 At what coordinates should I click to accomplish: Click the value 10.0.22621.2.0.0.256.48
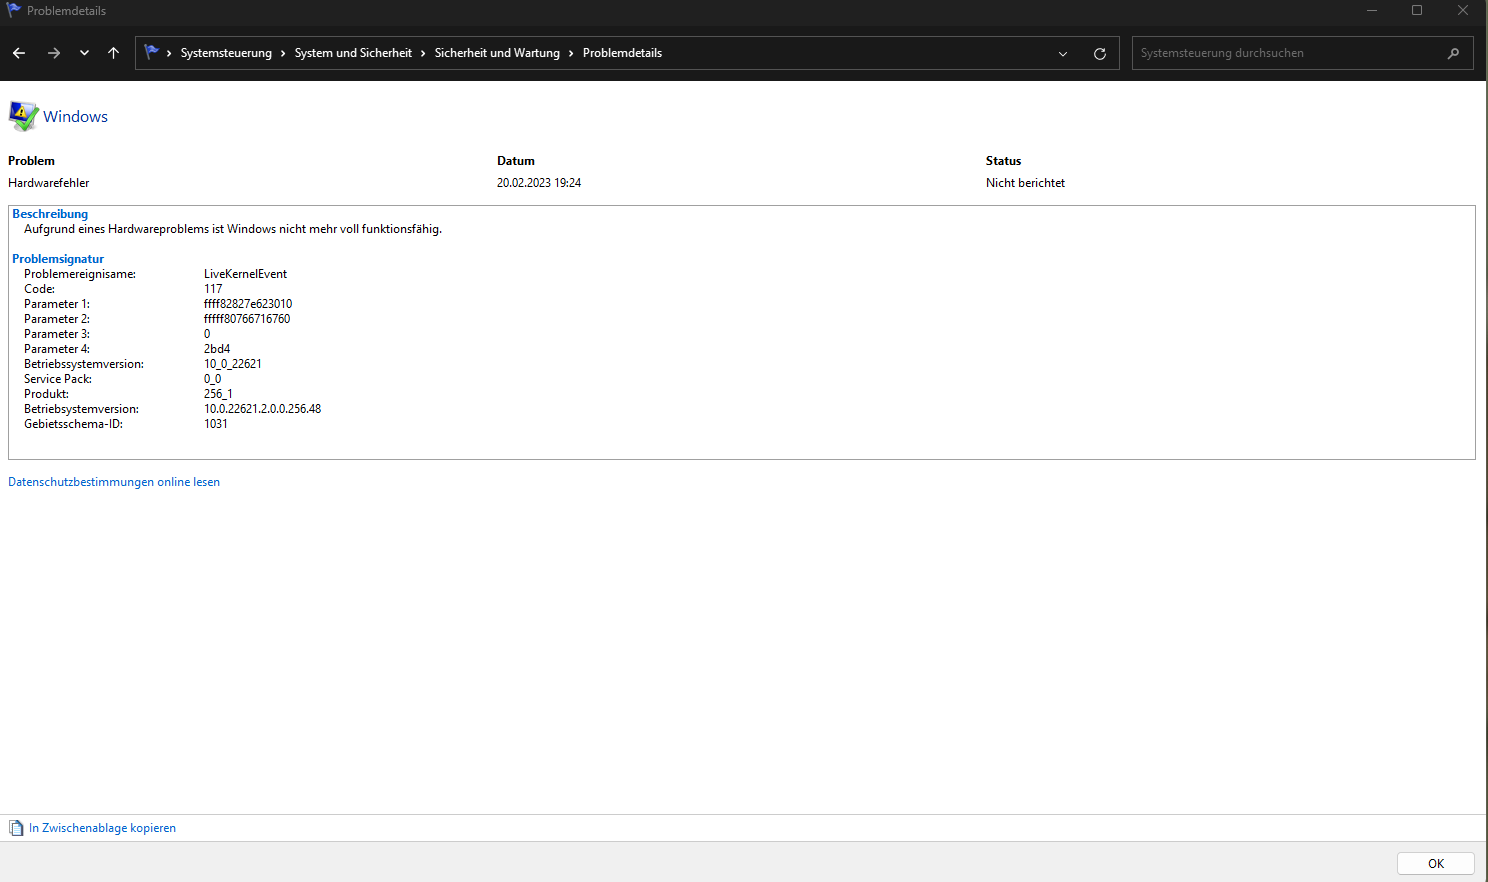pos(262,409)
